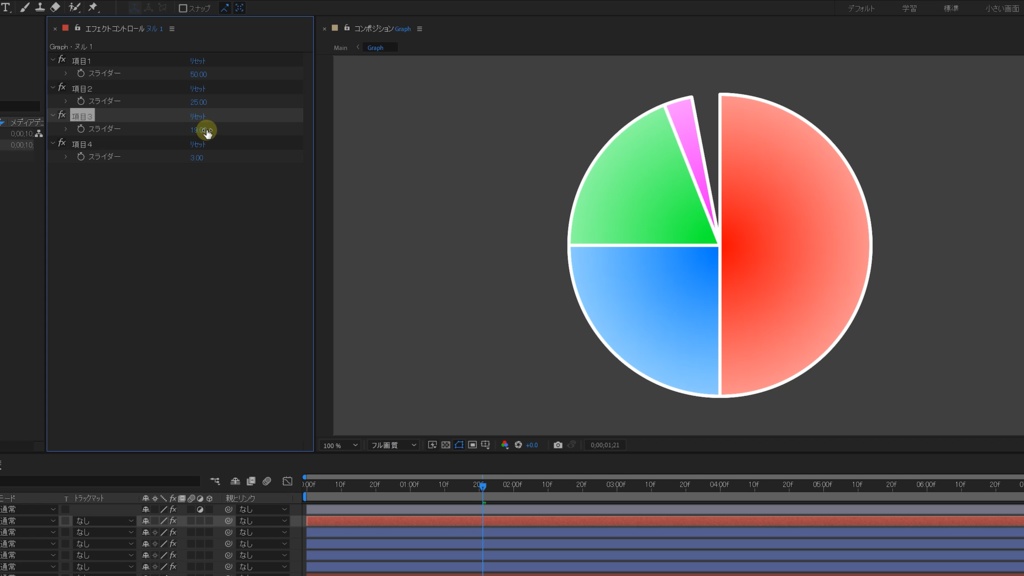Collapse the 項目1 effect group
1024x576 pixels.
(x=53, y=60)
